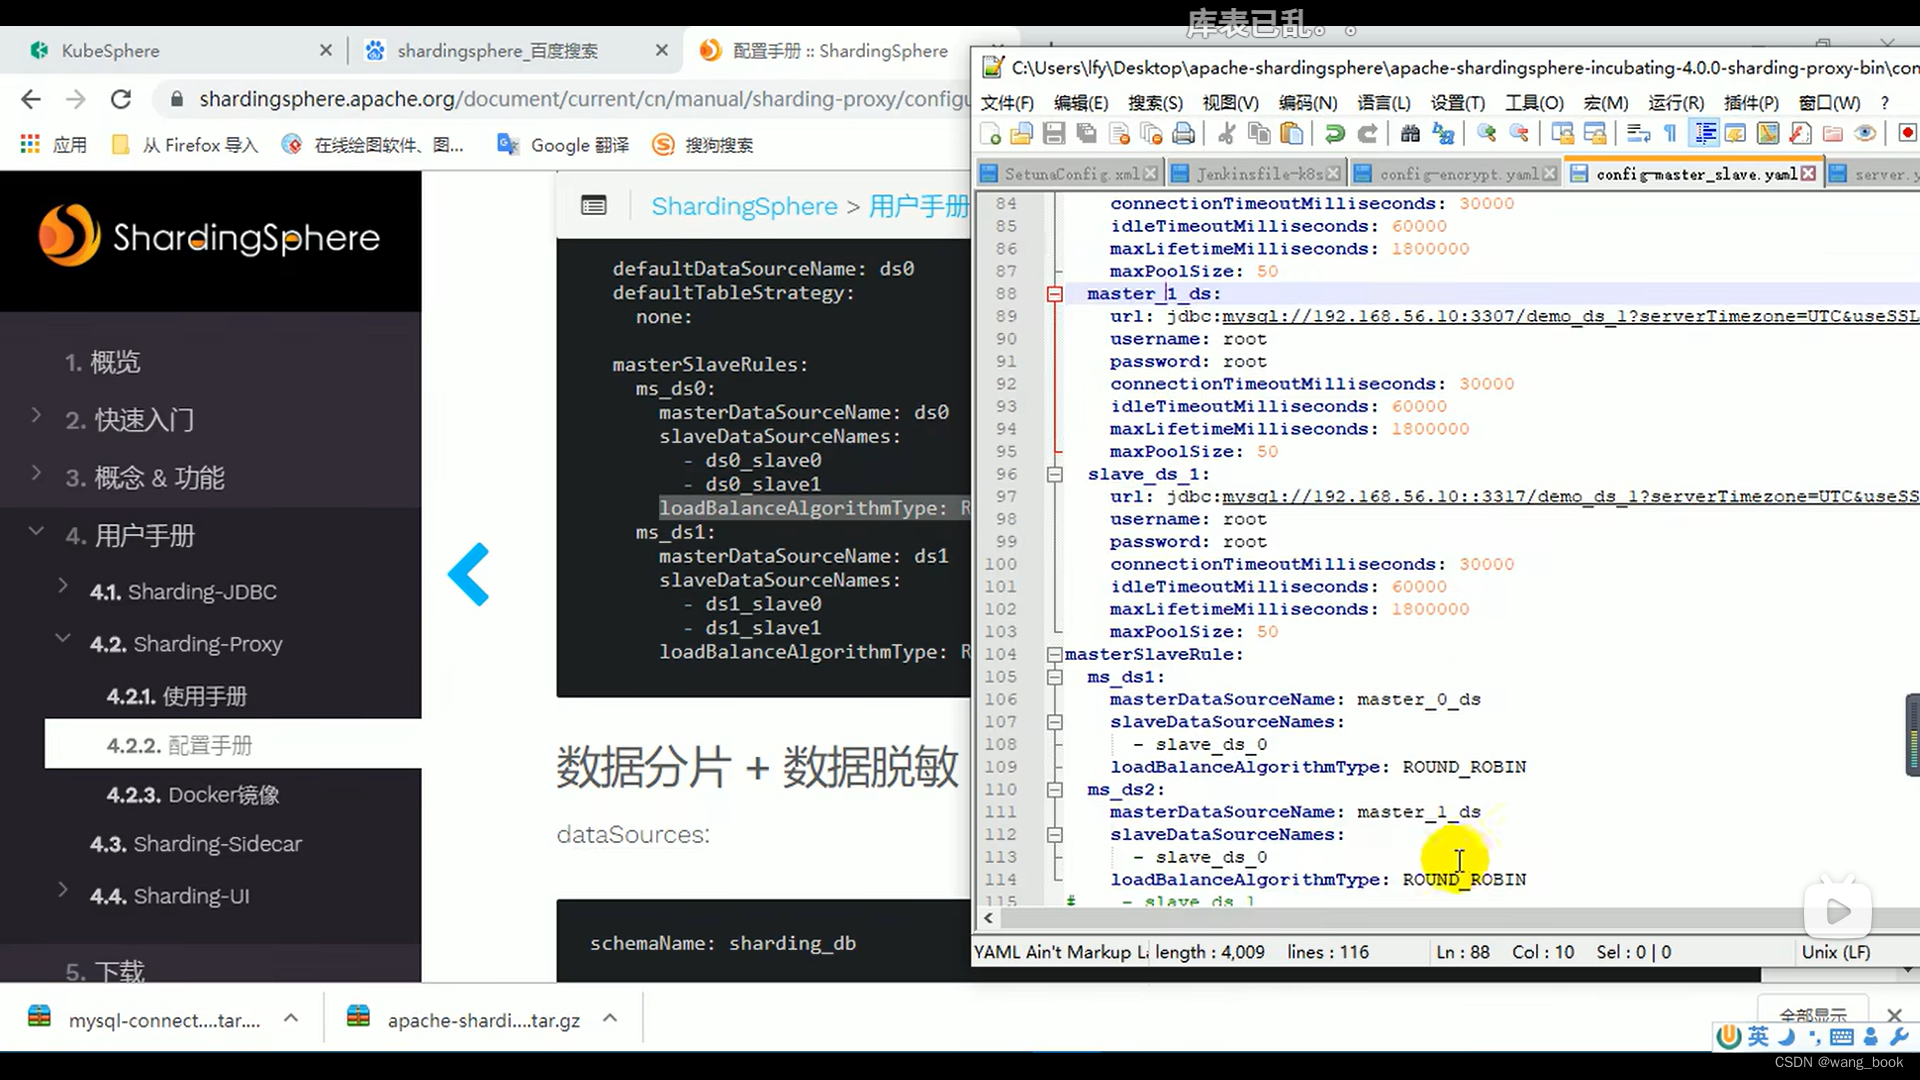Toggle word wrap in Notepad++ toolbar
This screenshot has height=1080, width=1920.
point(1638,133)
